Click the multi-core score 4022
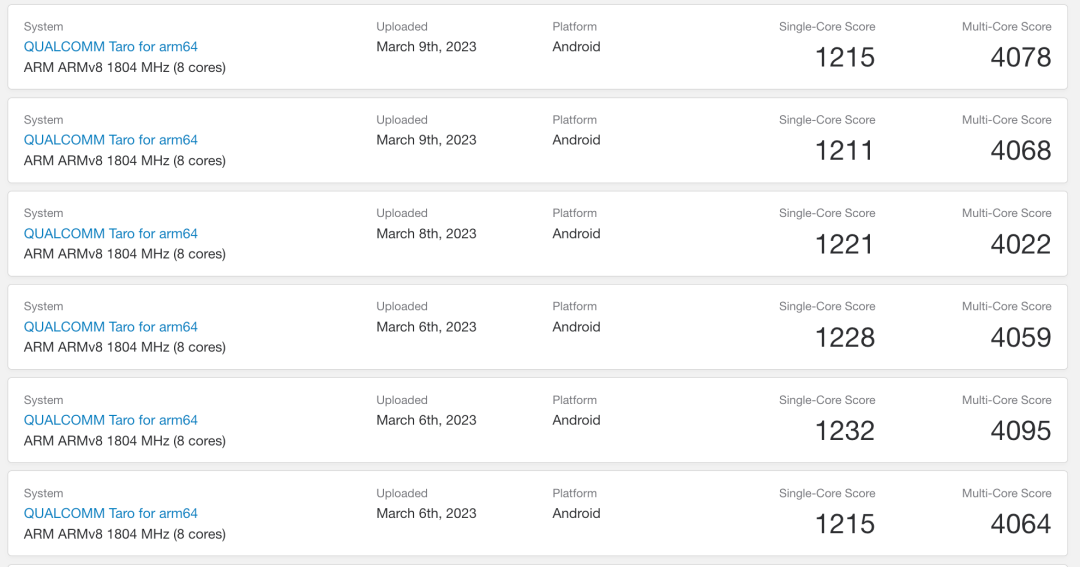 pos(1020,244)
